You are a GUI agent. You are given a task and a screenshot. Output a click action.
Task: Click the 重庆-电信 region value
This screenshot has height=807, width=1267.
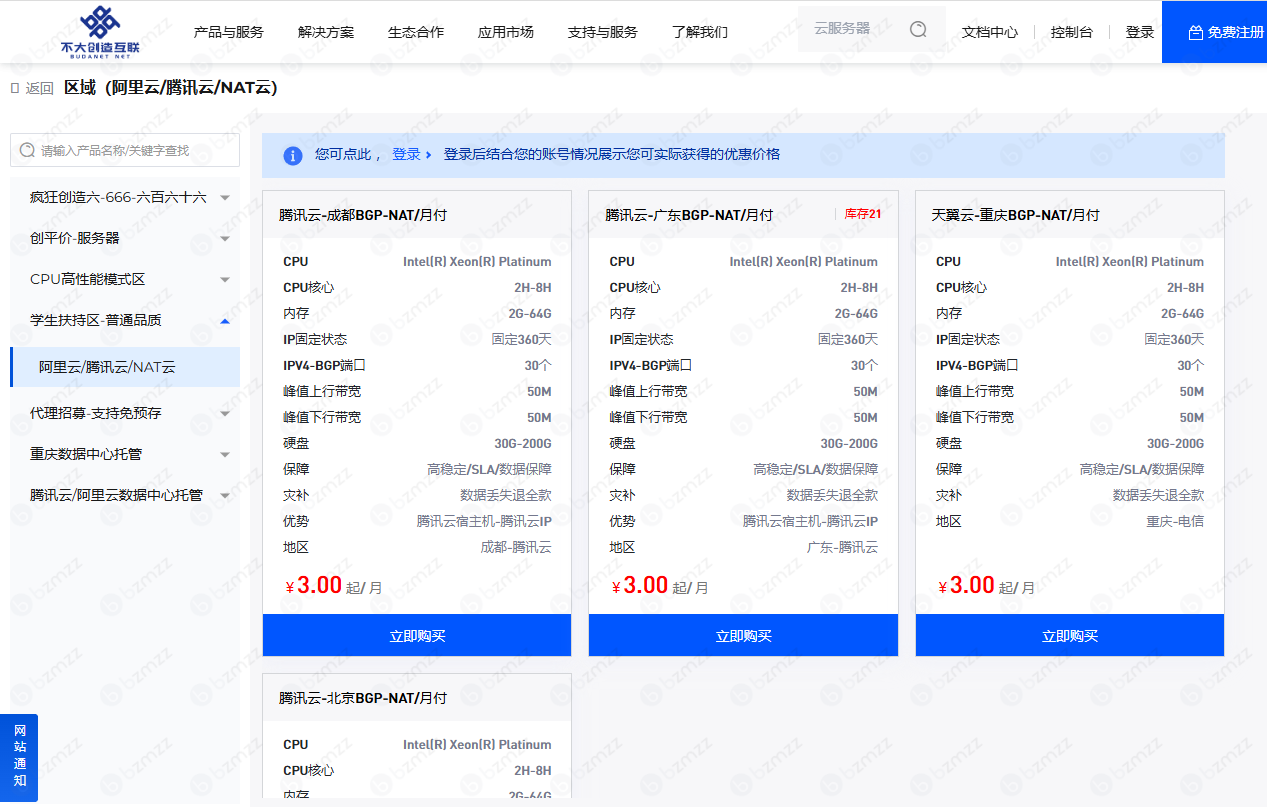(x=1175, y=522)
